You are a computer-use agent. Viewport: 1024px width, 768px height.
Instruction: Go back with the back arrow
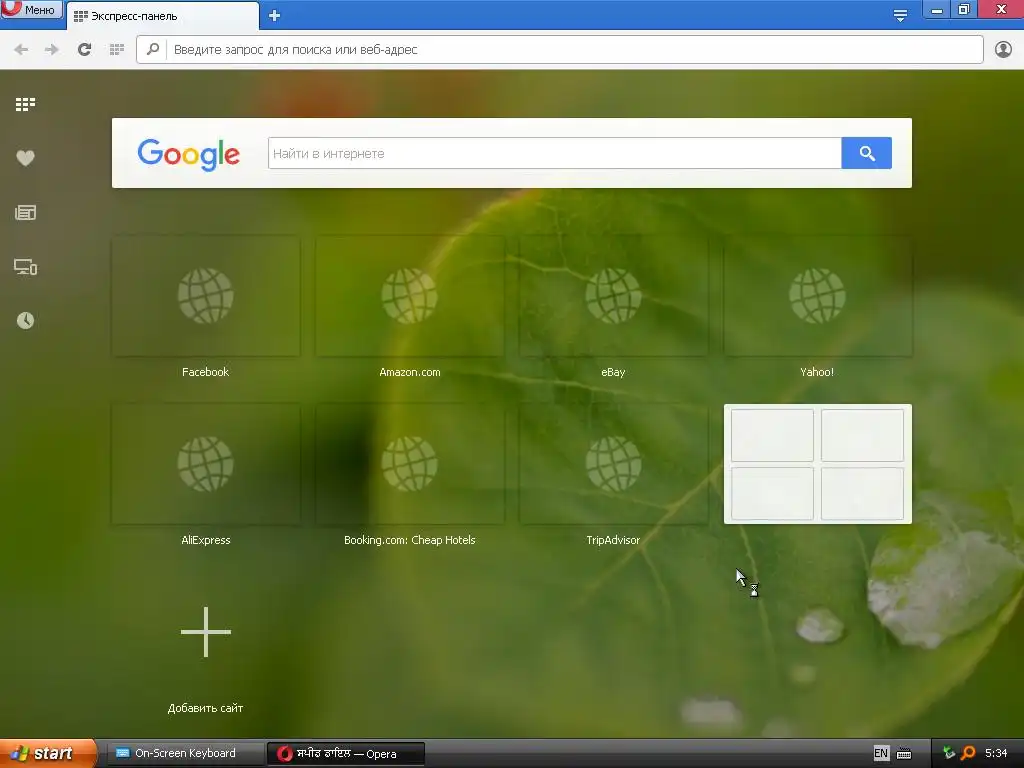pyautogui.click(x=21, y=50)
